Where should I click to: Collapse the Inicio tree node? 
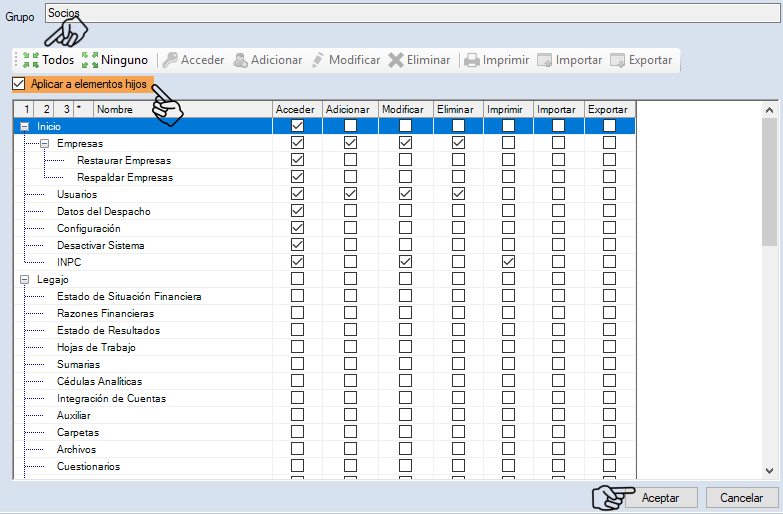click(x=24, y=126)
